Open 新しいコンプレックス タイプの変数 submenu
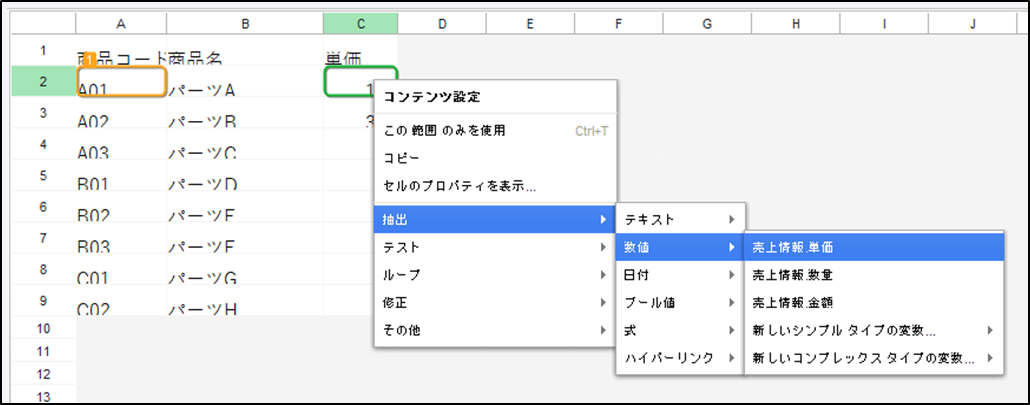Screen dimensions: 1030x405 [874, 358]
